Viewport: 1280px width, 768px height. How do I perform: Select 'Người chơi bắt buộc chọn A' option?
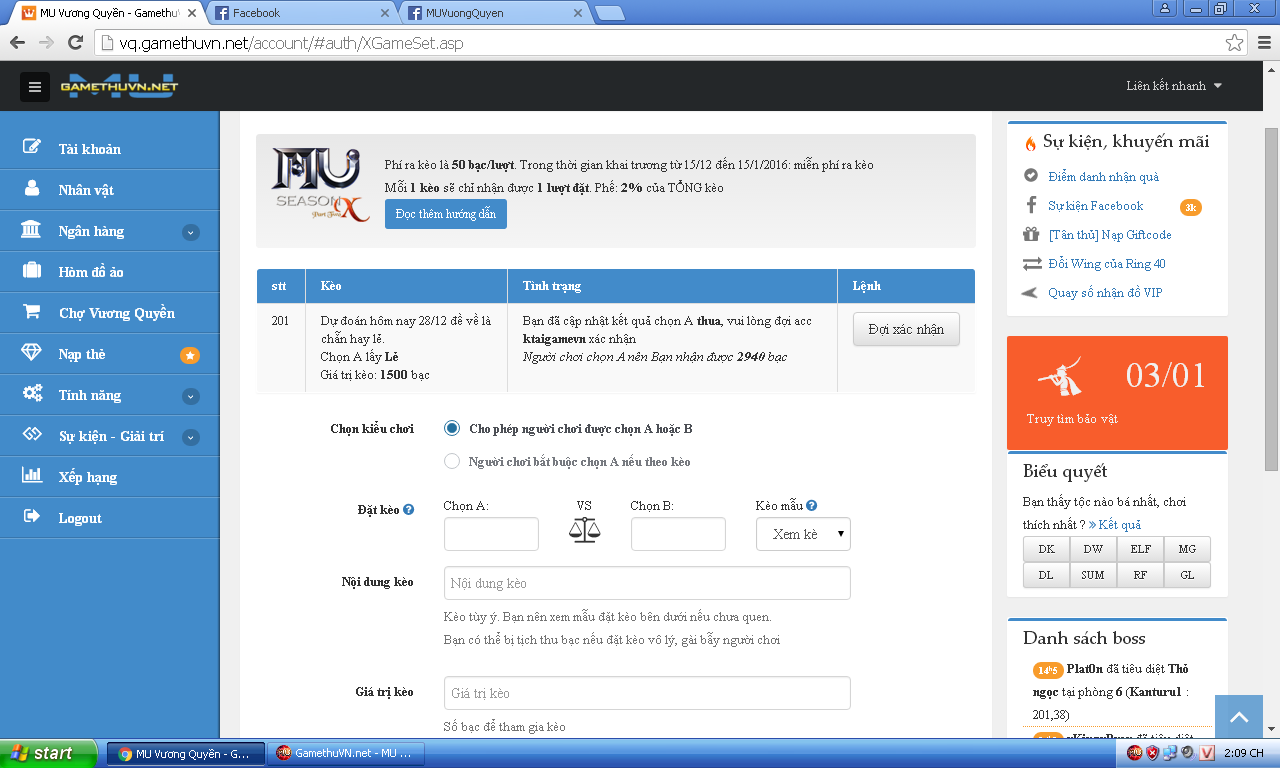pyautogui.click(x=452, y=462)
